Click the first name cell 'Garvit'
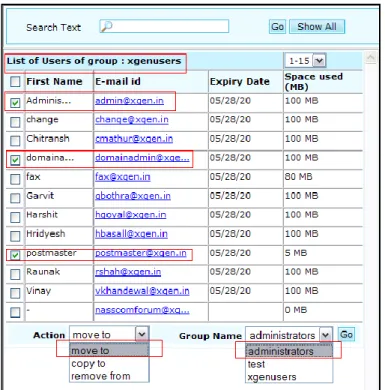Viewport: 385px width, 390px height. (40, 196)
